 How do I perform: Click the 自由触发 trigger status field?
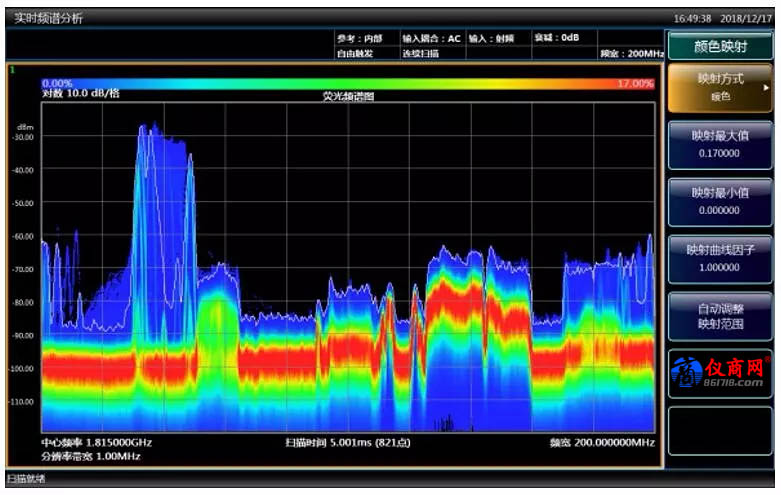[355, 54]
